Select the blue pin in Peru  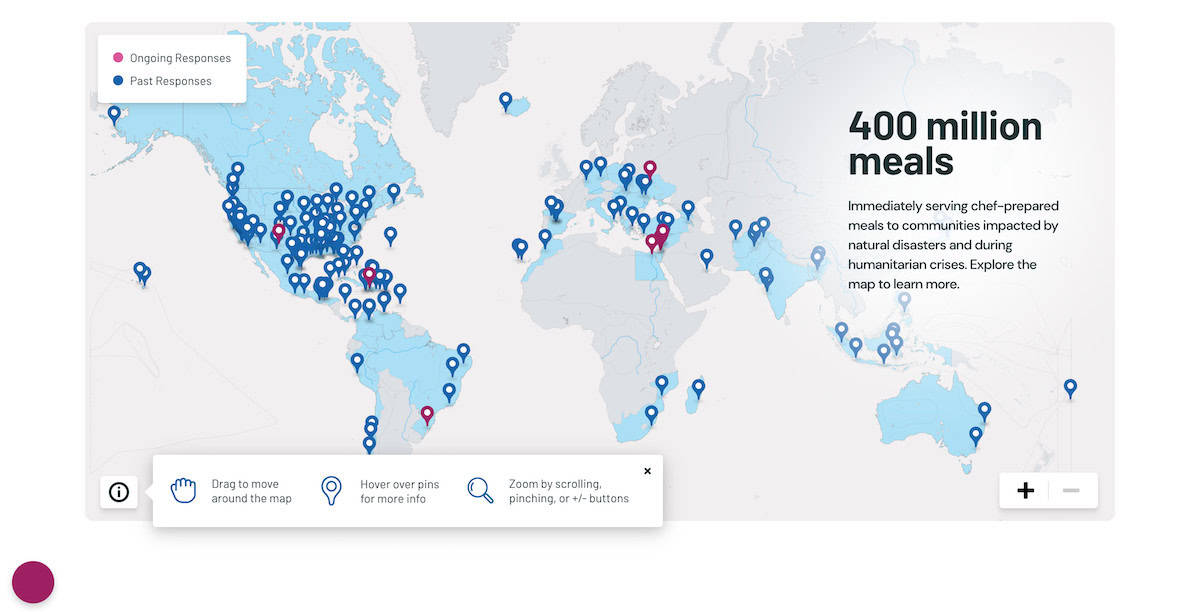point(357,361)
